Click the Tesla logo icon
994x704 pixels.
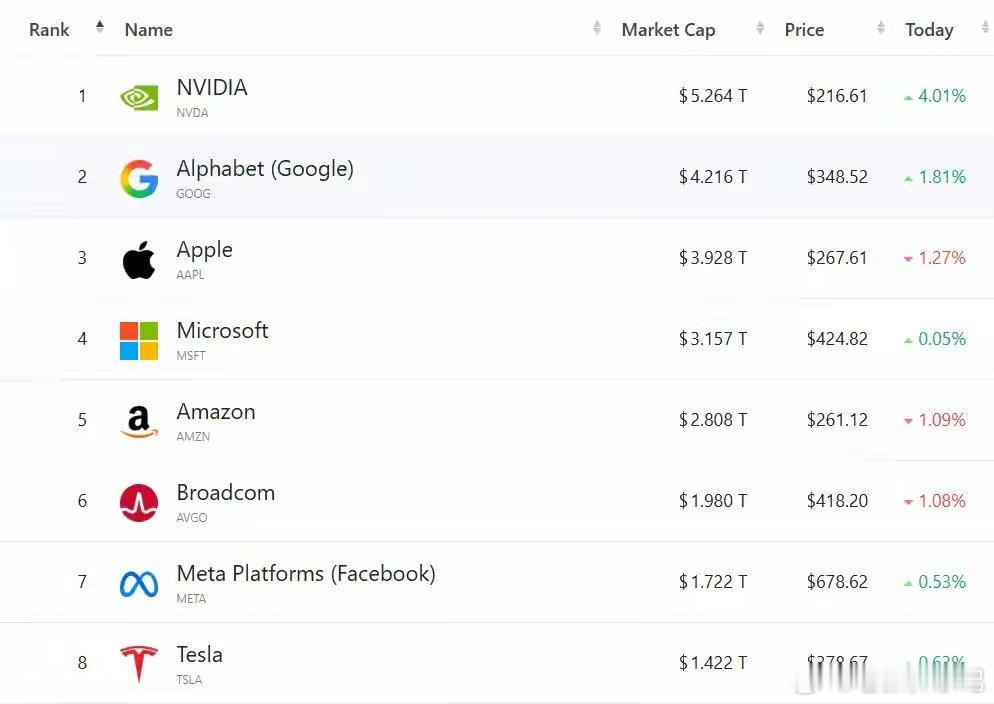pyautogui.click(x=139, y=664)
